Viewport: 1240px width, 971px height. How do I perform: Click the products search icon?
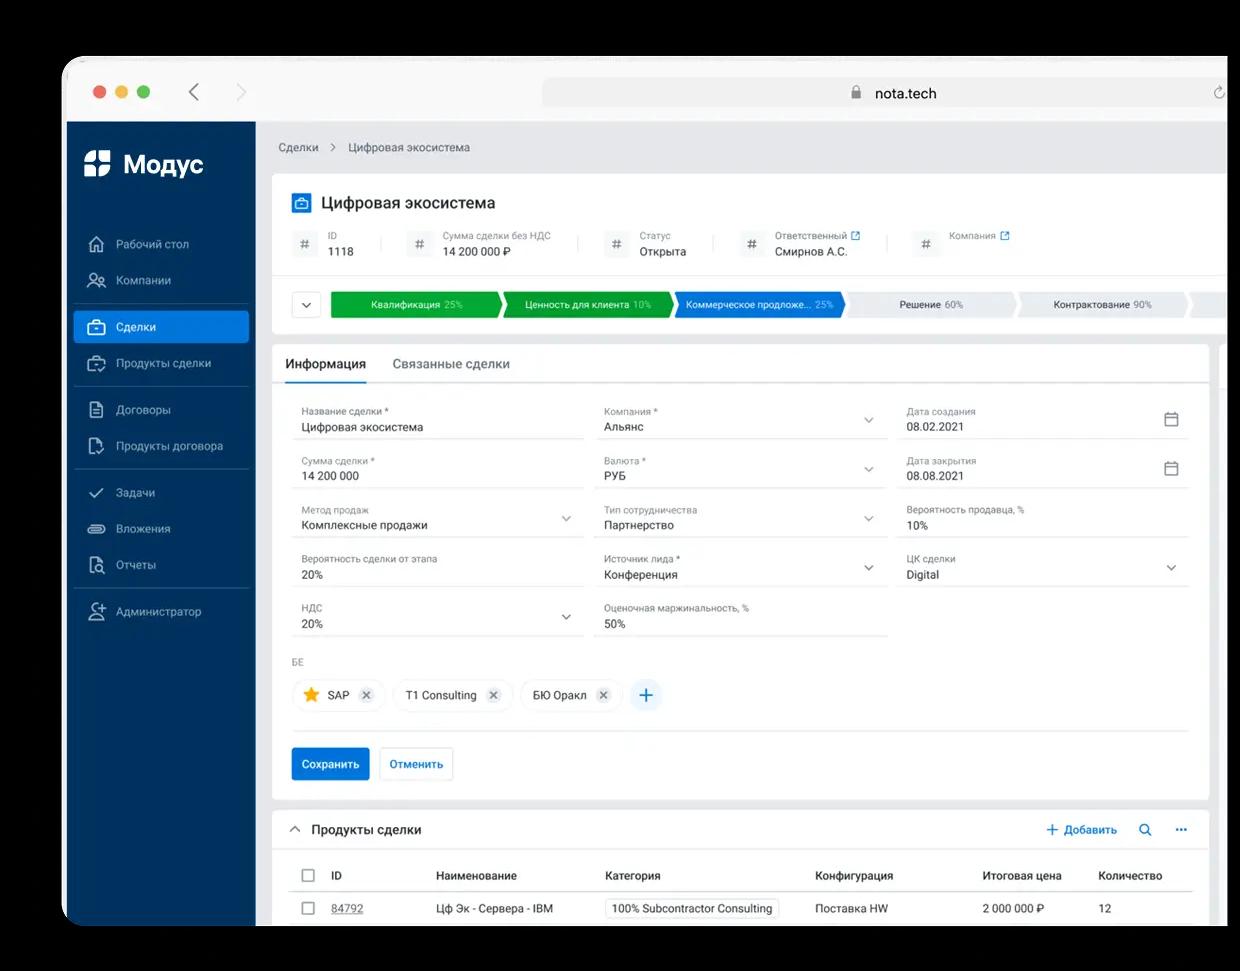[1145, 830]
